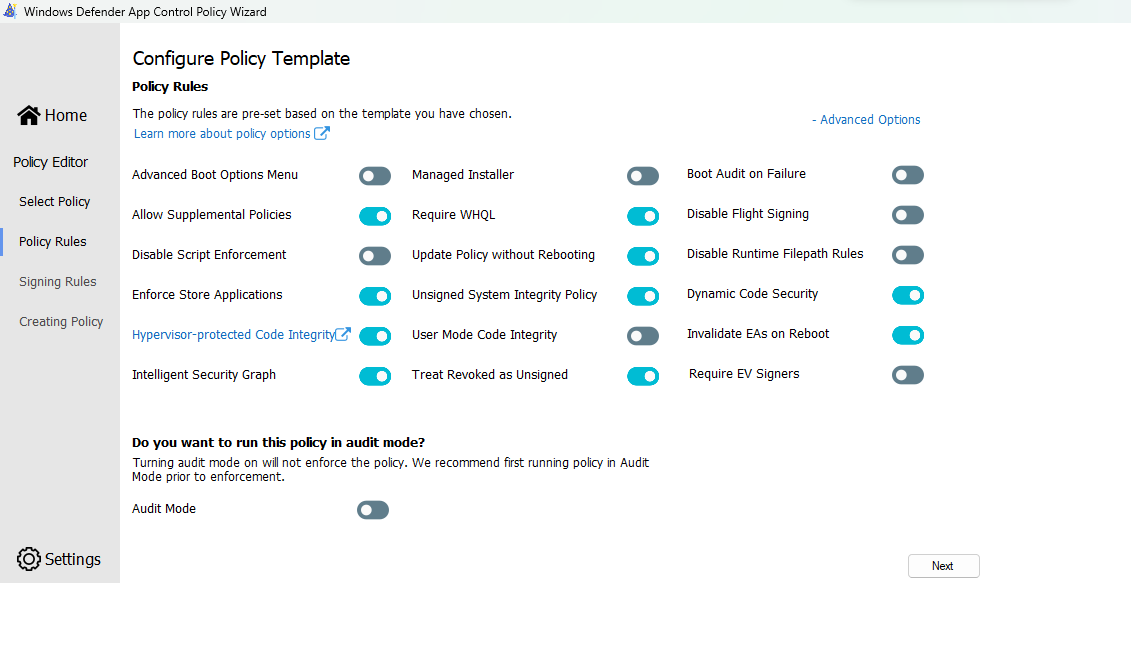The image size is (1131, 645).
Task: Collapse the Advanced Options section
Action: pos(866,119)
